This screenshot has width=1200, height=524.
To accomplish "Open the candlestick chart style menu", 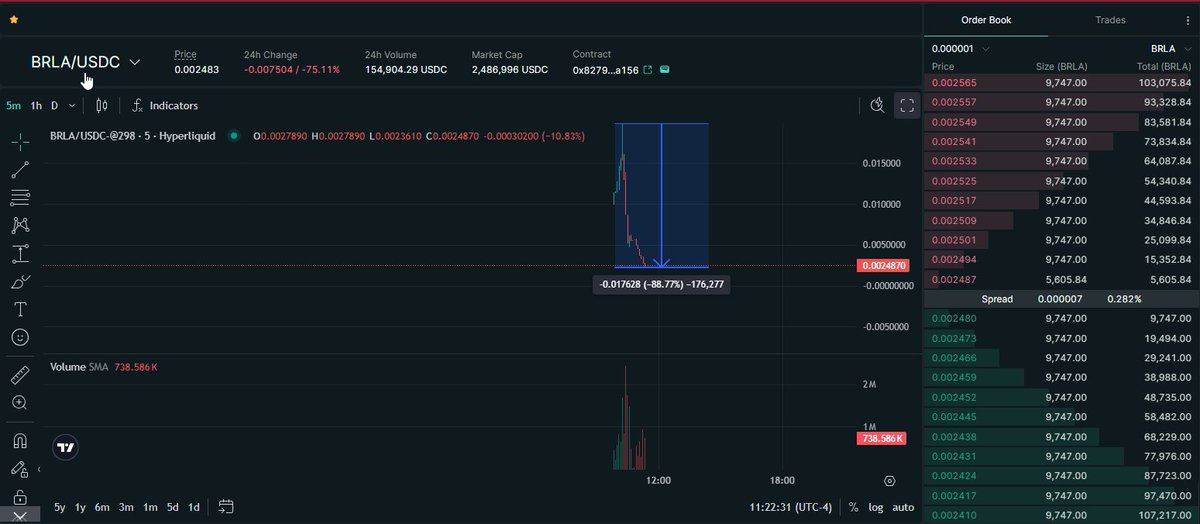I will [x=101, y=105].
